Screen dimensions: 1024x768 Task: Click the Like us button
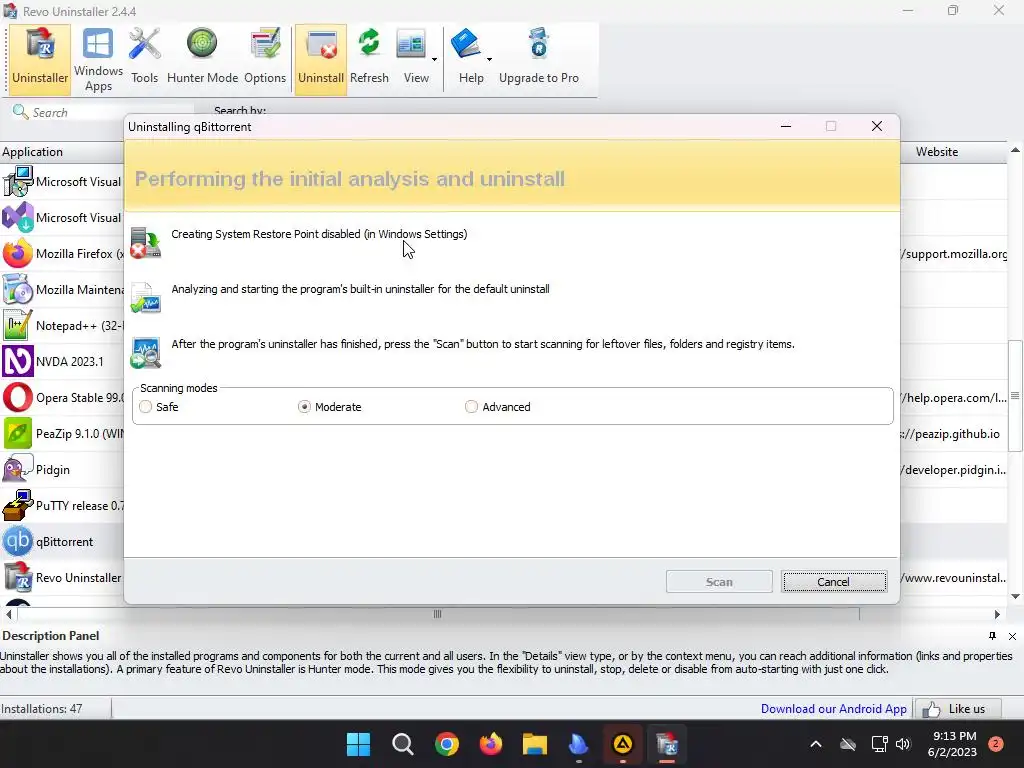(959, 709)
